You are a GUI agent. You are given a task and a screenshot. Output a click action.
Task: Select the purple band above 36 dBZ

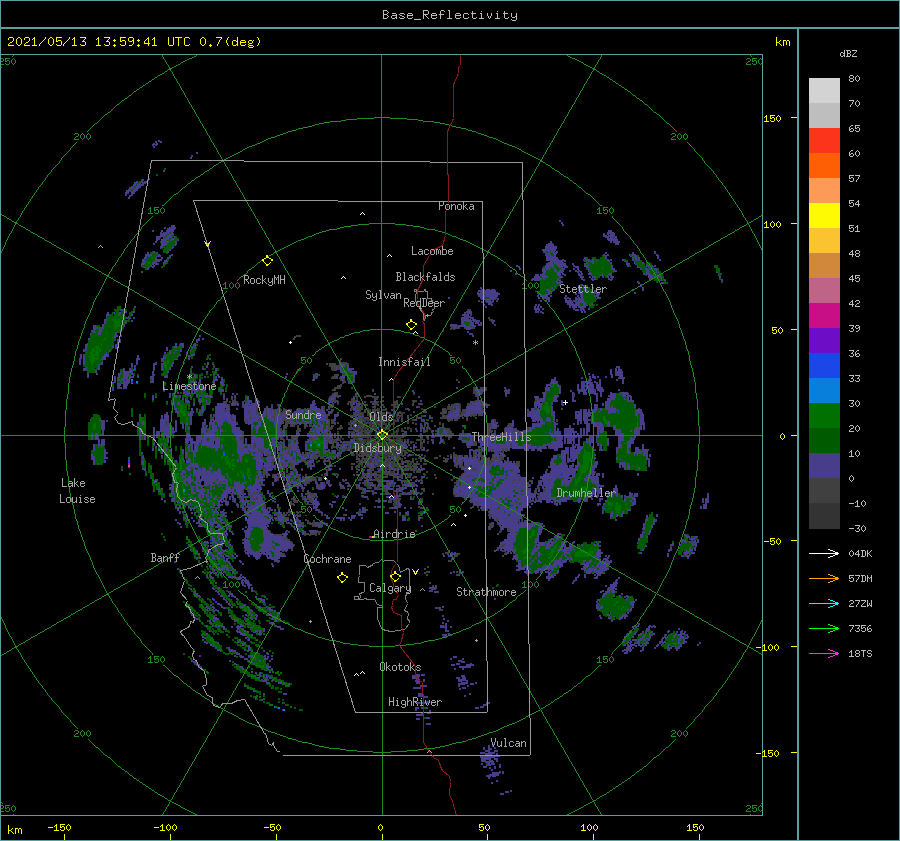[824, 341]
